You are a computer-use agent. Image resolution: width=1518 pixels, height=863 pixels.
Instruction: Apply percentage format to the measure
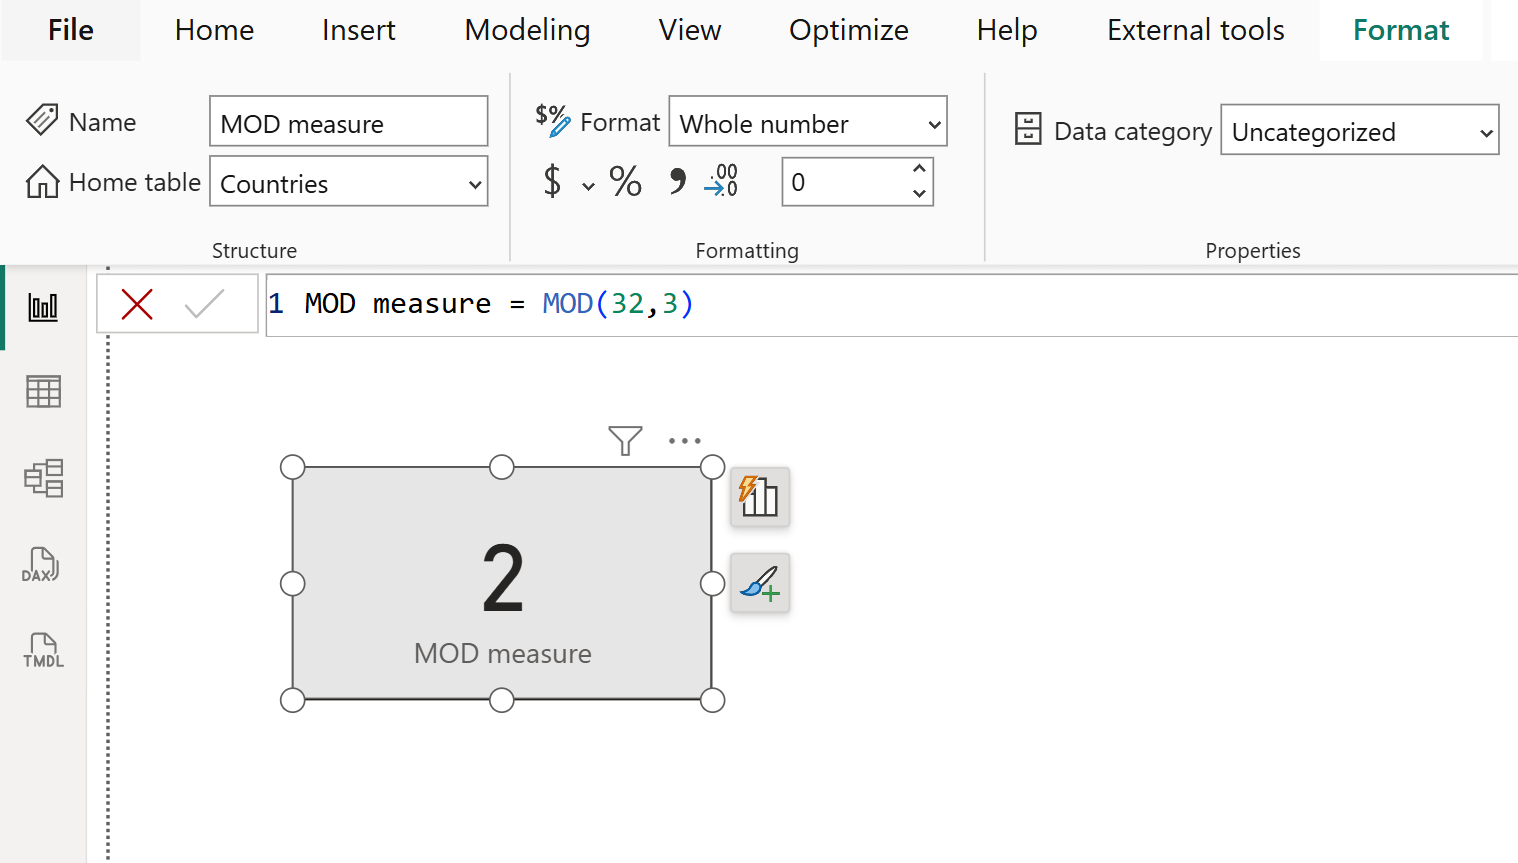625,181
